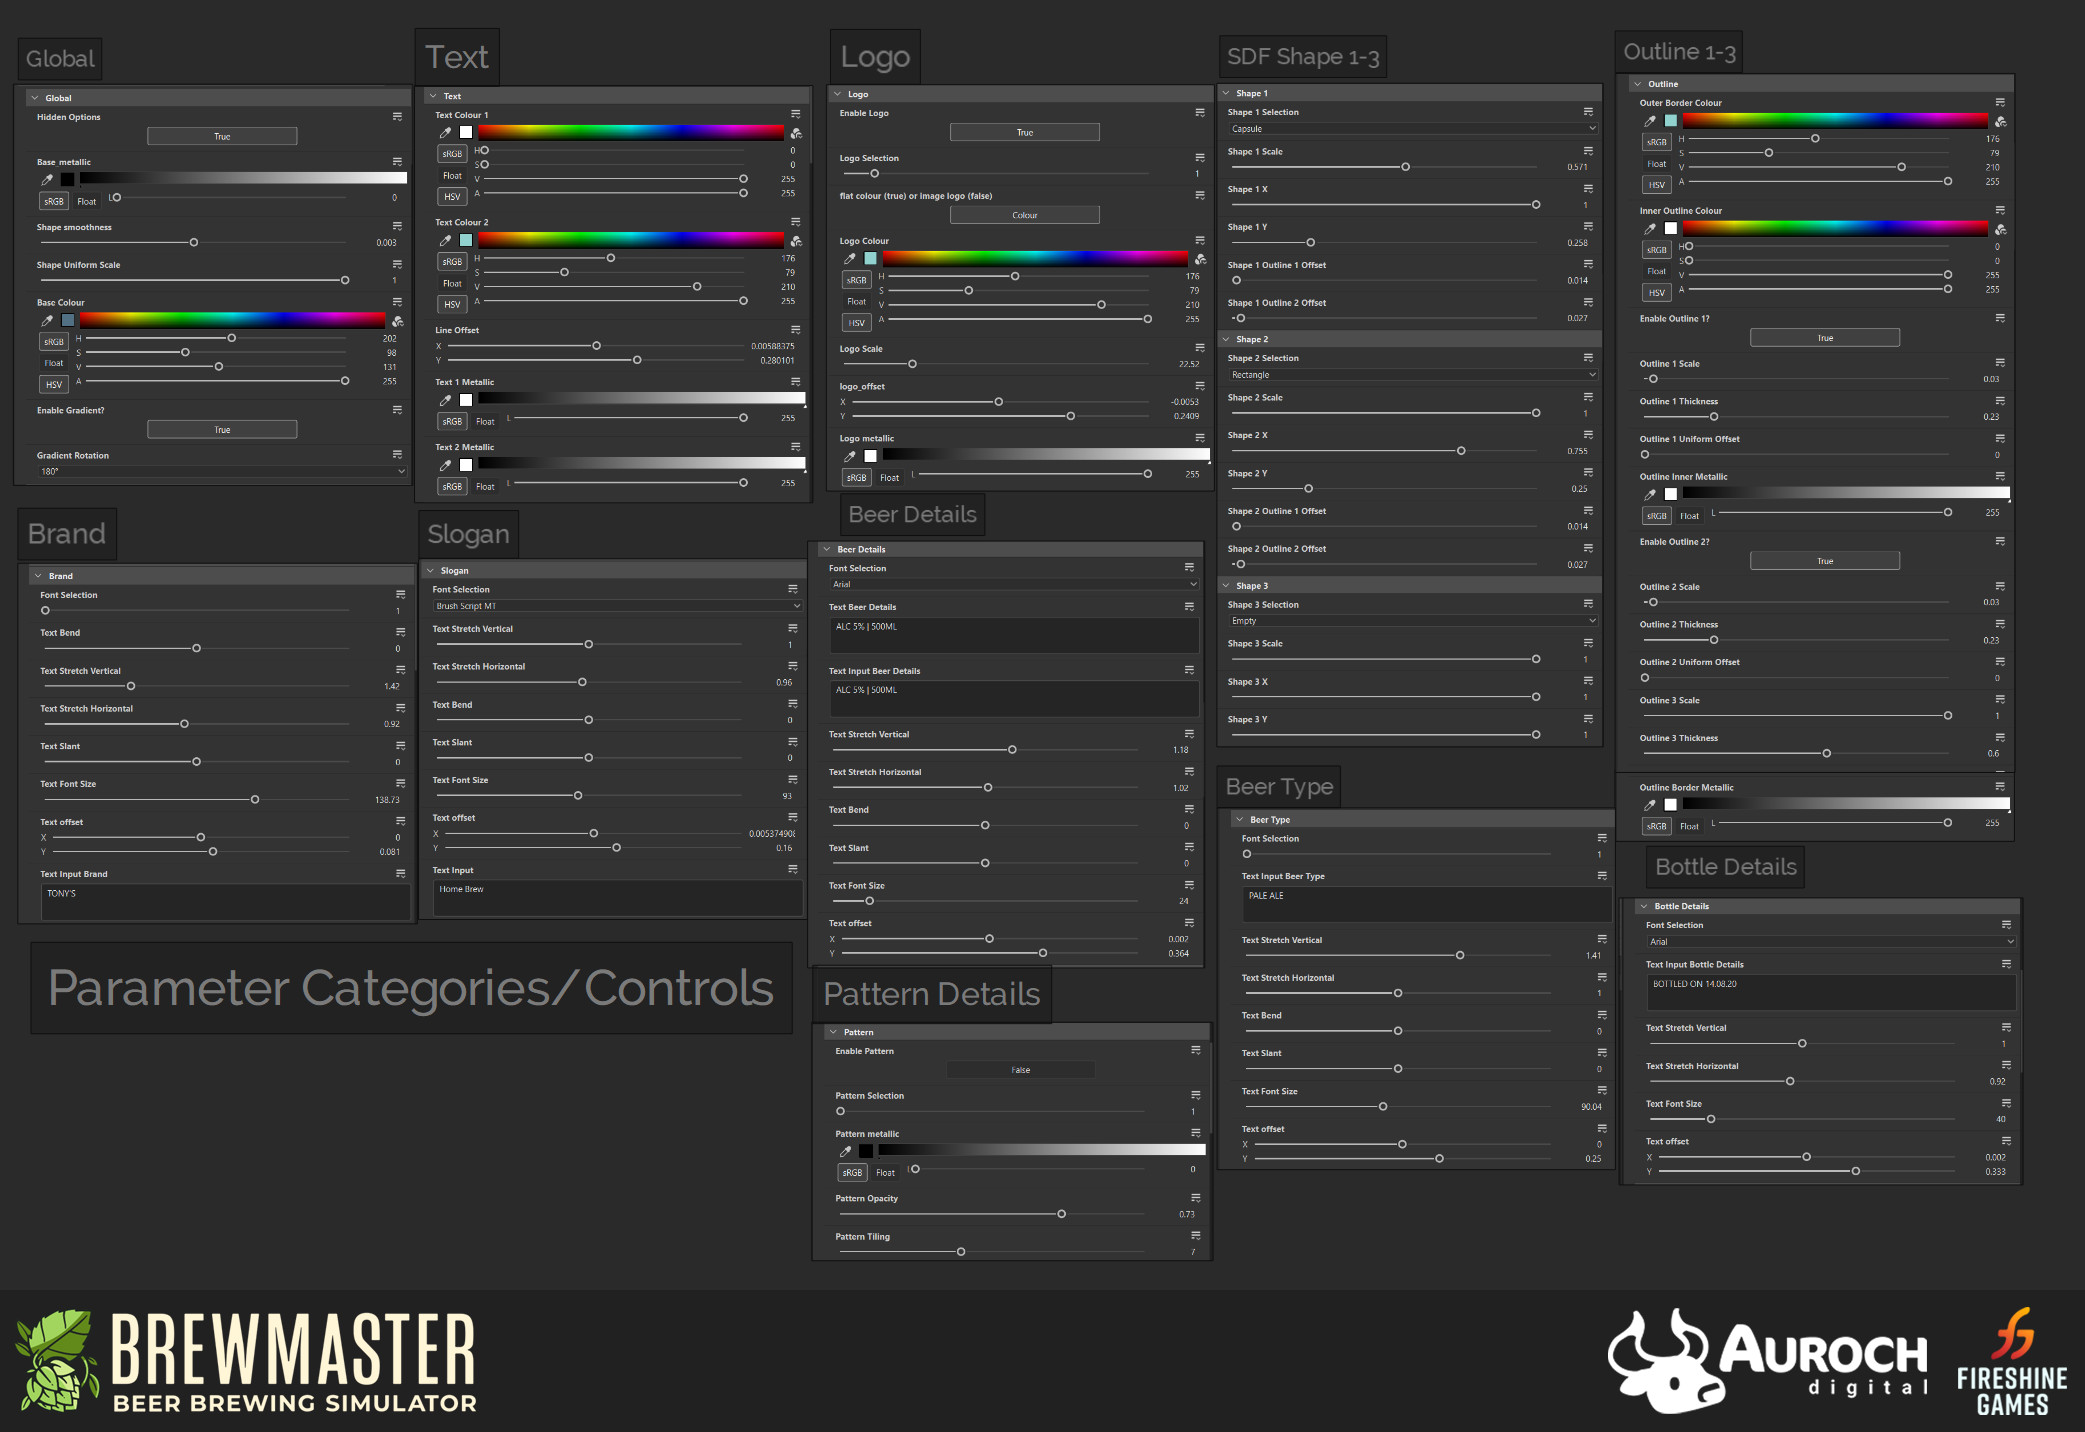This screenshot has height=1432, width=2085.
Task: Open the Shape 2 Selection Rectangle dropdown
Action: [1412, 375]
